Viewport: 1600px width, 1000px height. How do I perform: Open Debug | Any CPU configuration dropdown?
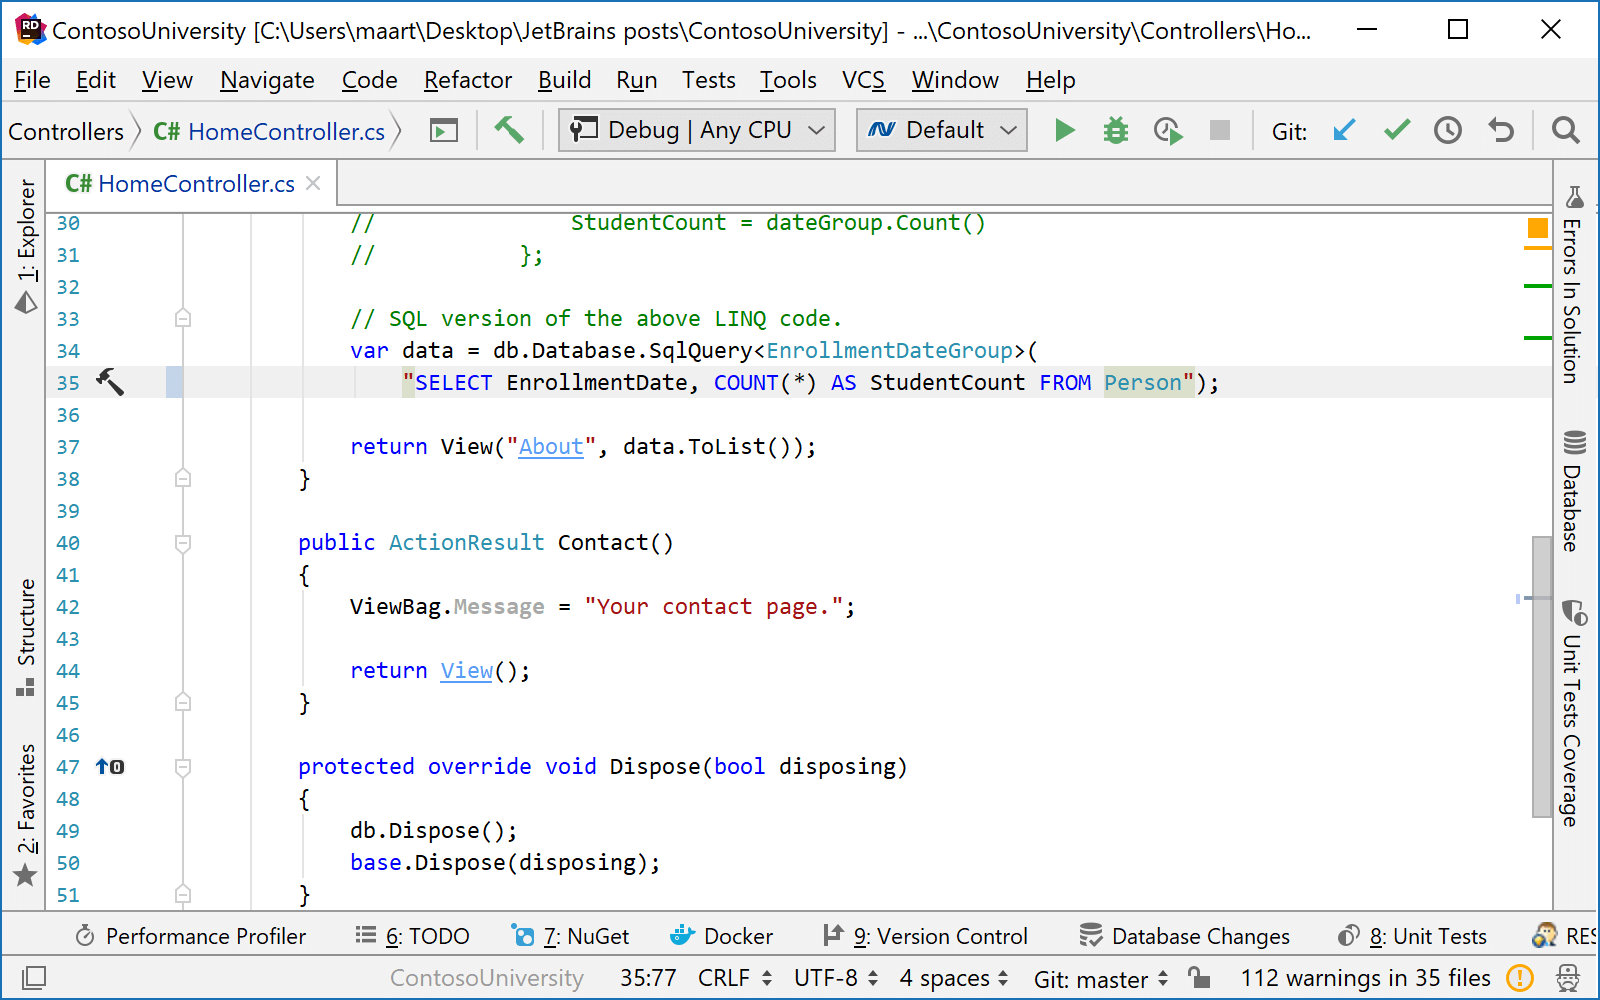click(697, 130)
